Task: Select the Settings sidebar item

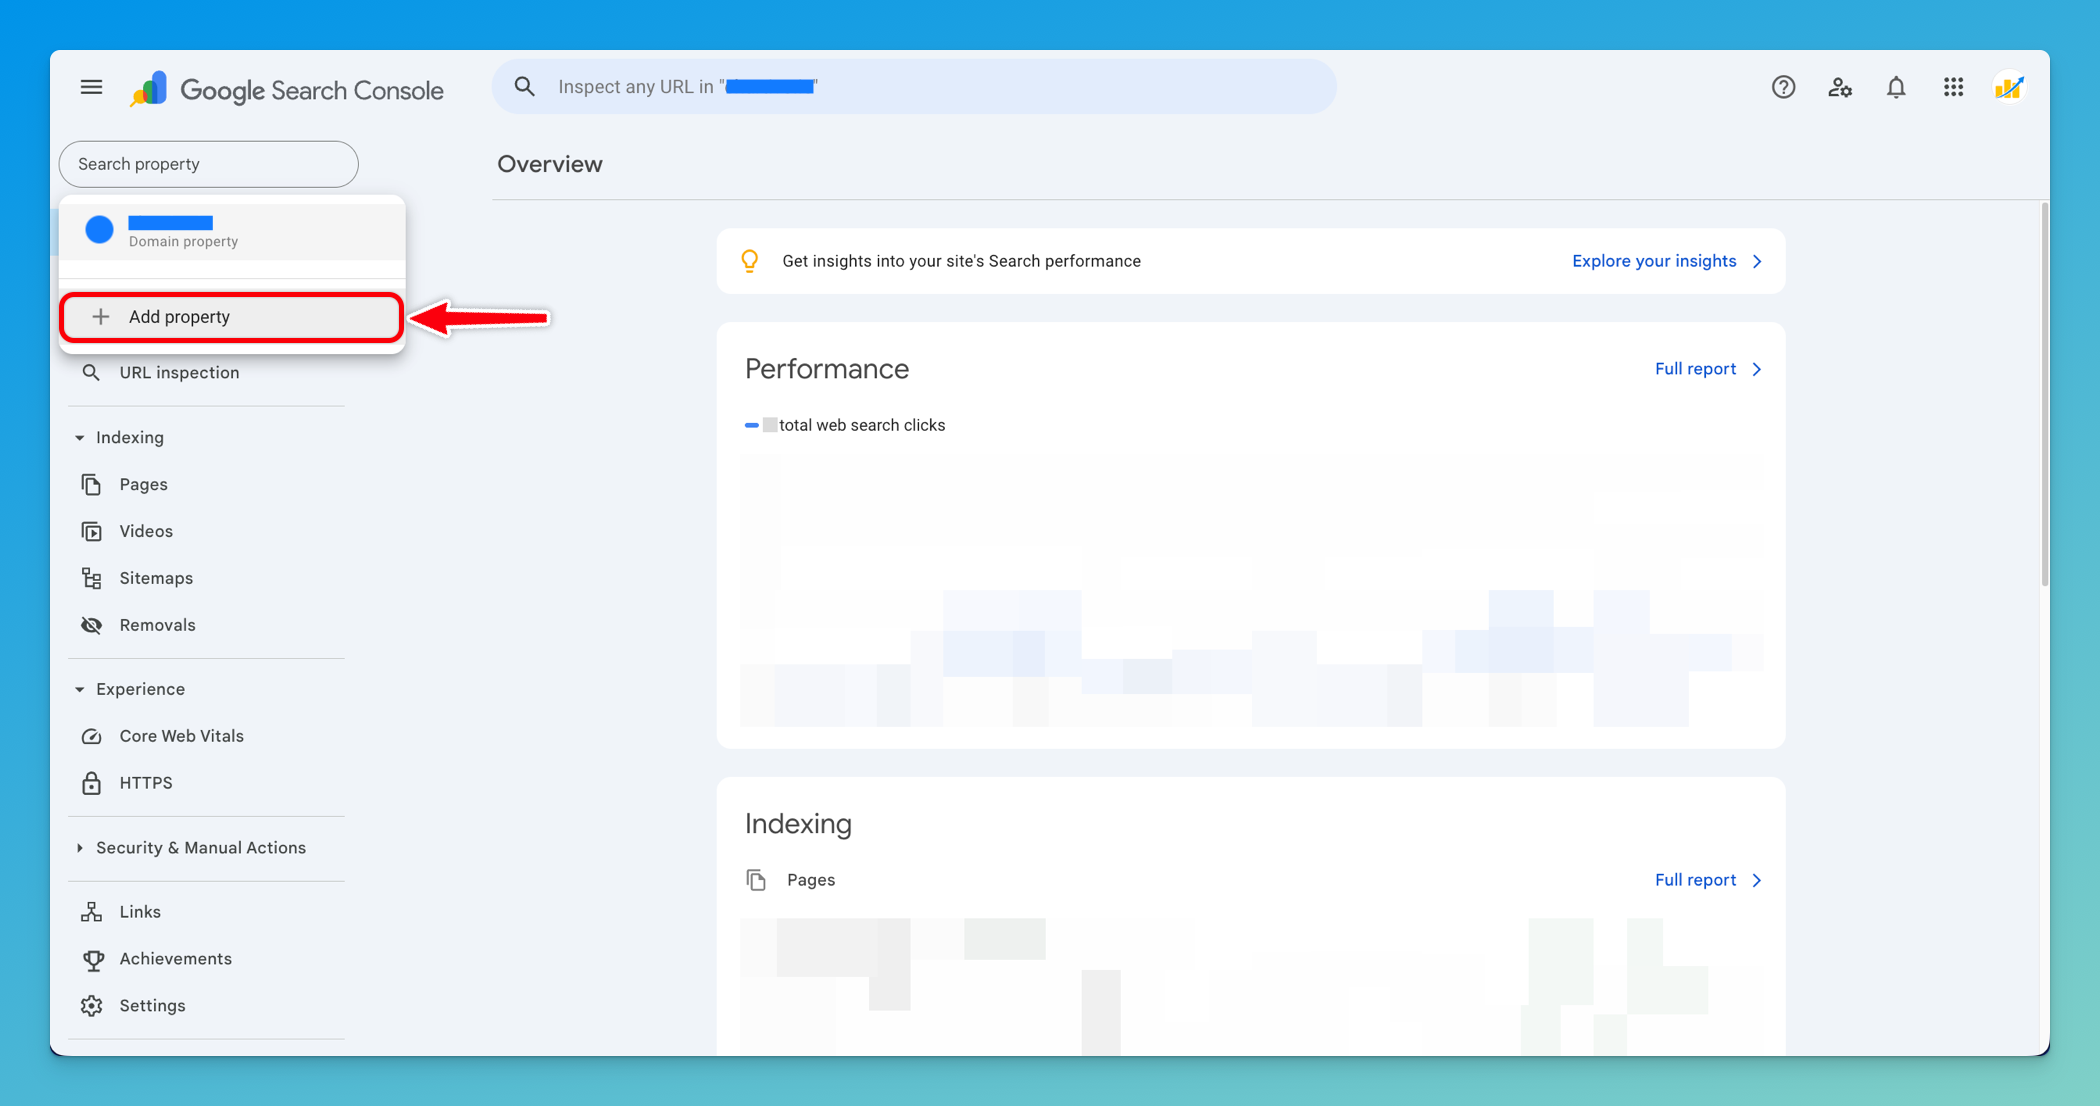Action: (152, 1006)
